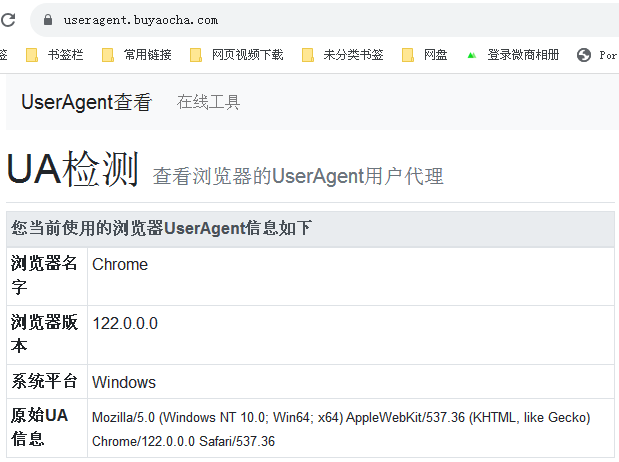Click the Mozilla/5.0 raw UA string
This screenshot has height=462, width=619.
point(341,429)
